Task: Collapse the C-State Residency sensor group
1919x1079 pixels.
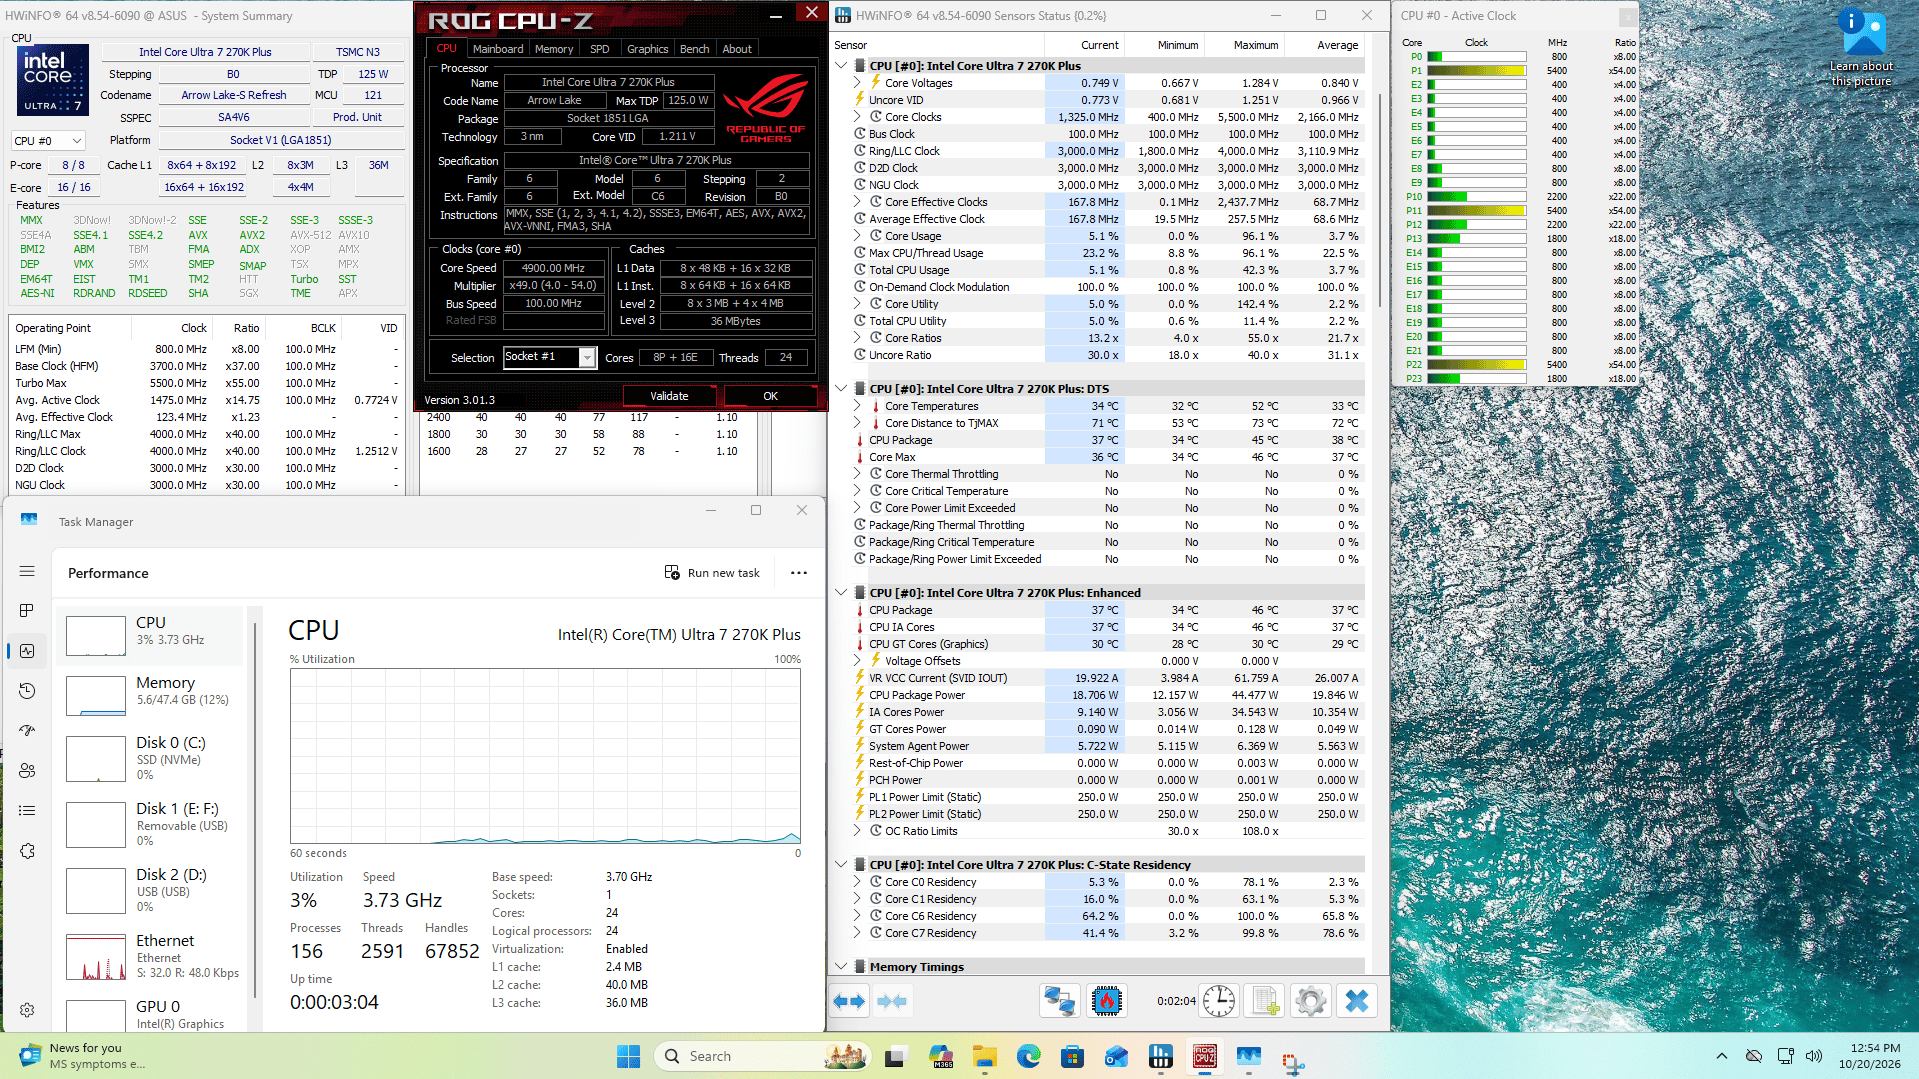Action: (x=842, y=865)
